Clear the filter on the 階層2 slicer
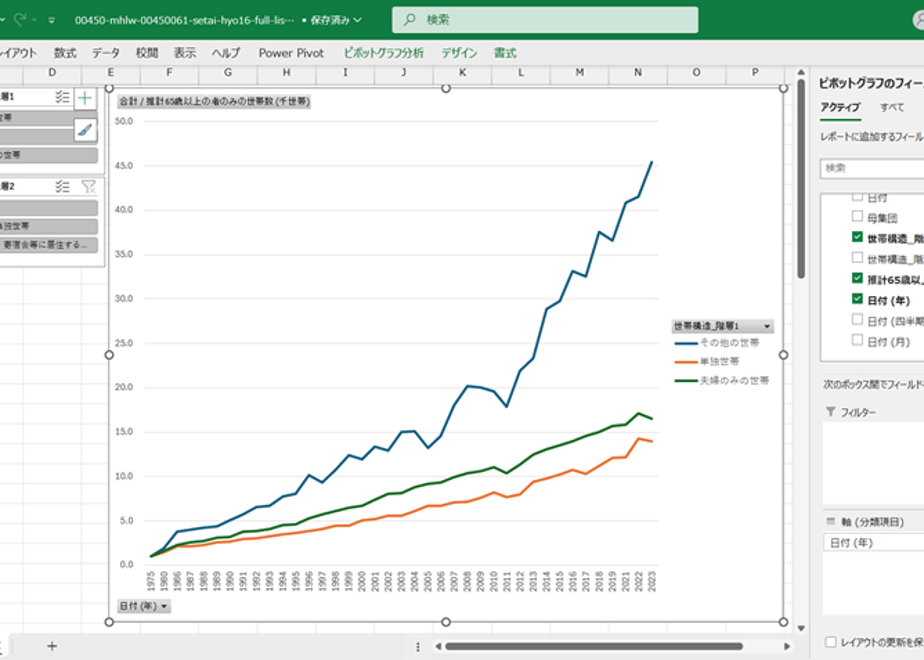Screen dimensions: 924x660 pyautogui.click(x=88, y=187)
